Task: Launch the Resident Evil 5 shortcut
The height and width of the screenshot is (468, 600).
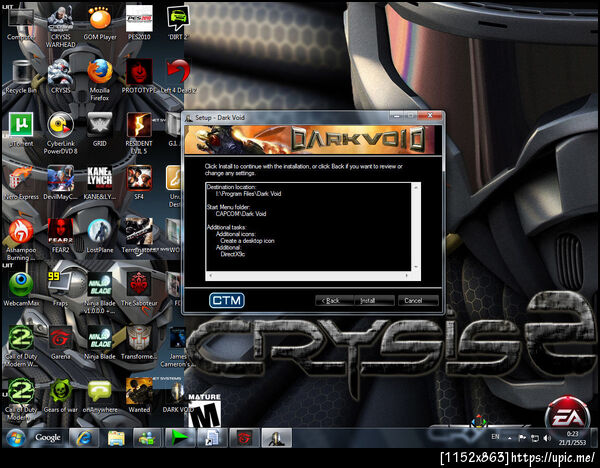Action: click(x=139, y=133)
